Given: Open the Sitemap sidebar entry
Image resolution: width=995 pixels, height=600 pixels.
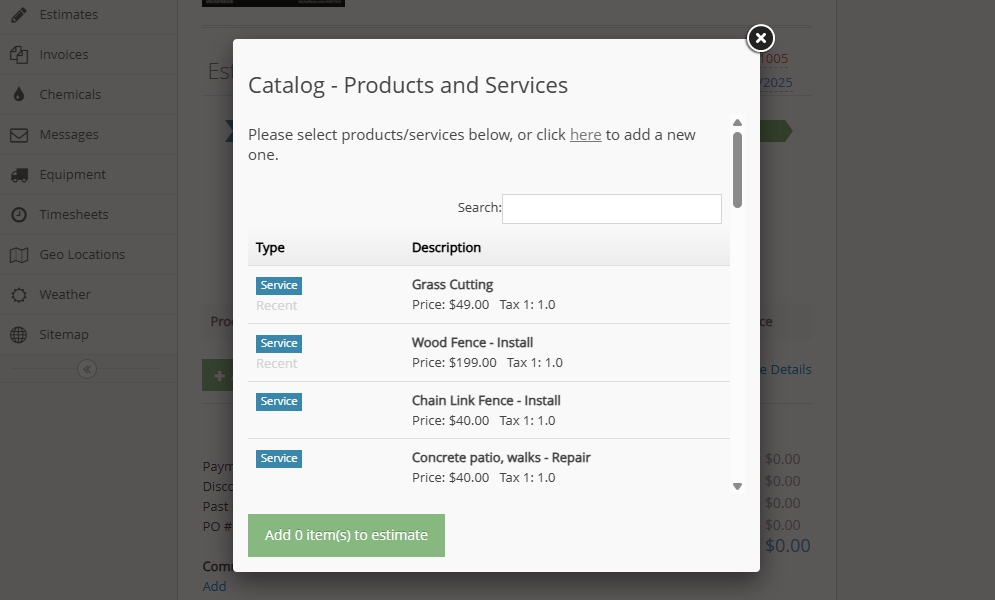Looking at the screenshot, I should (64, 334).
